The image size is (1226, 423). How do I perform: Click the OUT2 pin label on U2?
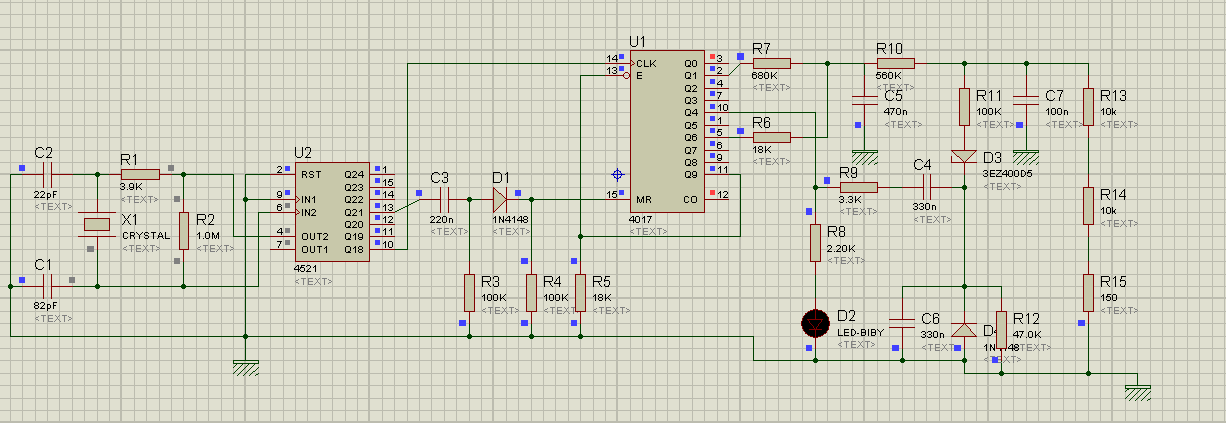tap(314, 236)
